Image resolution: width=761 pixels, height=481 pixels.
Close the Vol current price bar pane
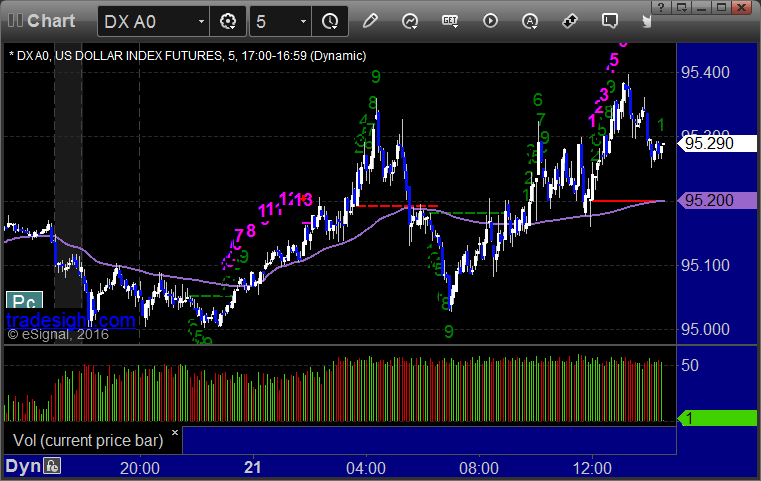175,432
